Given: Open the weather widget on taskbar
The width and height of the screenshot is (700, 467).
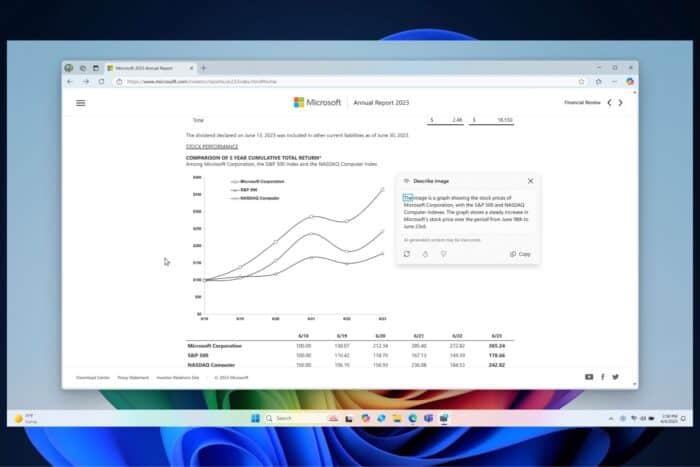Looking at the screenshot, I should 25,418.
